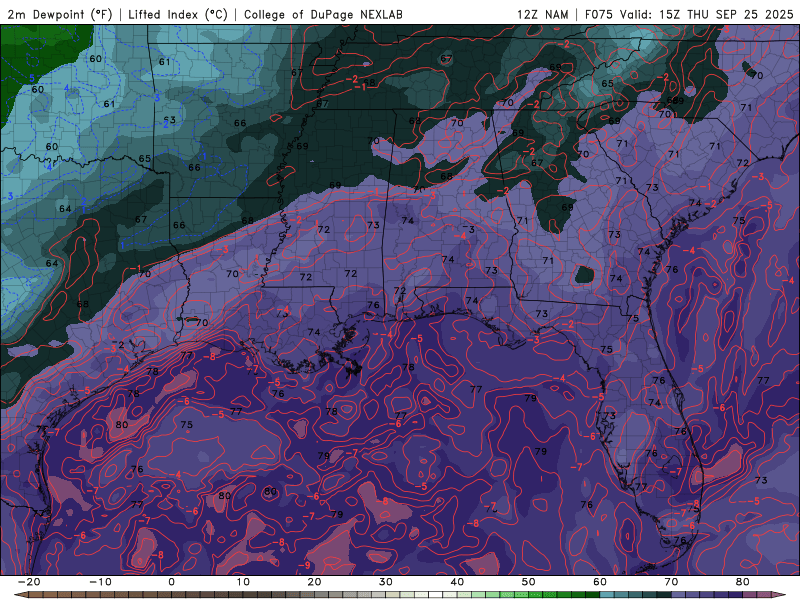
Task: Click the "40" color bar label
Action: (457, 582)
